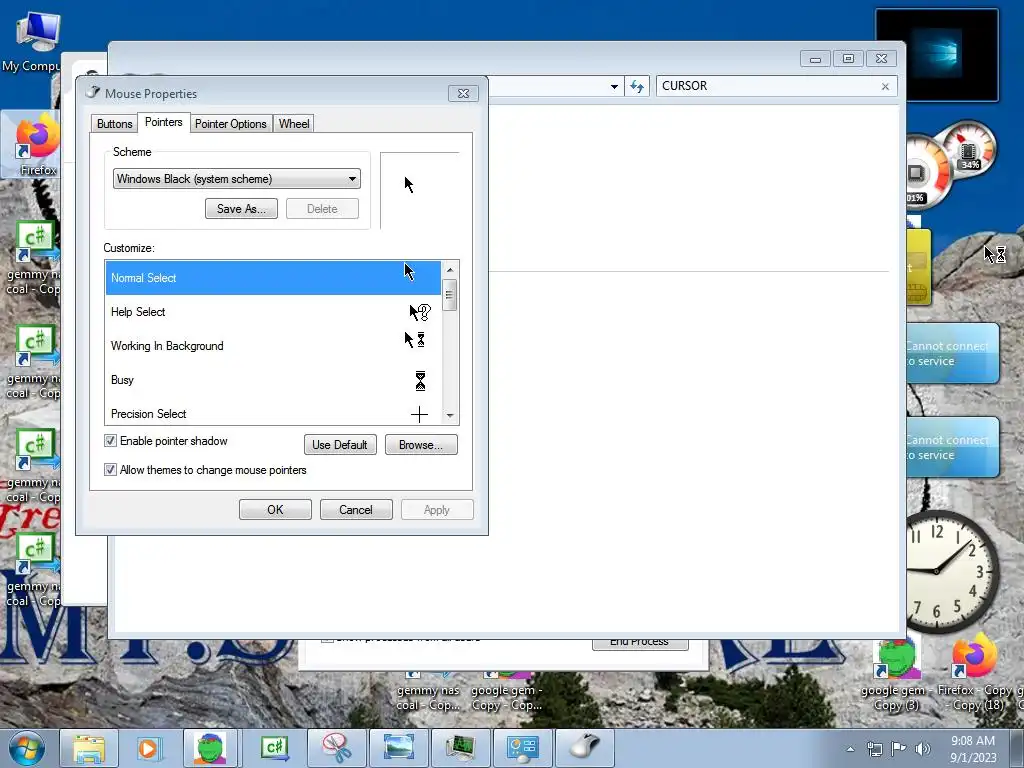Open Windows Explorer from the taskbar

(x=89, y=748)
